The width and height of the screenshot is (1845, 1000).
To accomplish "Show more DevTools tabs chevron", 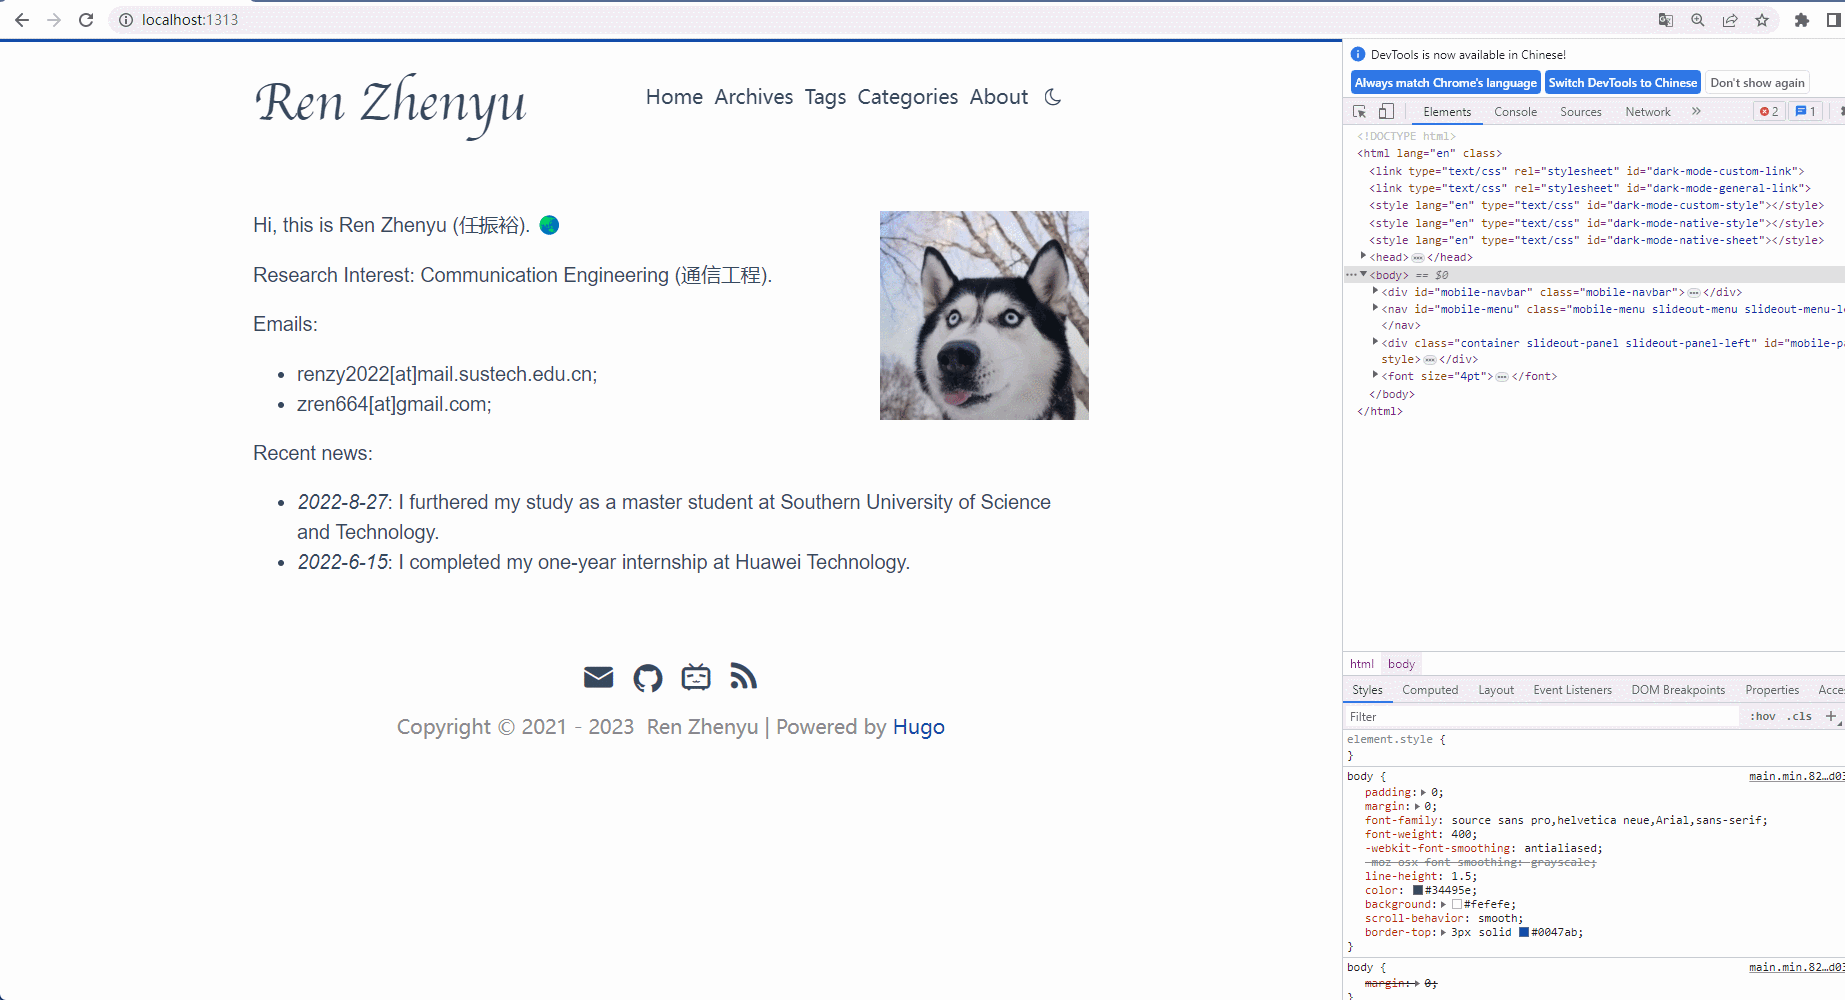I will tap(1696, 111).
